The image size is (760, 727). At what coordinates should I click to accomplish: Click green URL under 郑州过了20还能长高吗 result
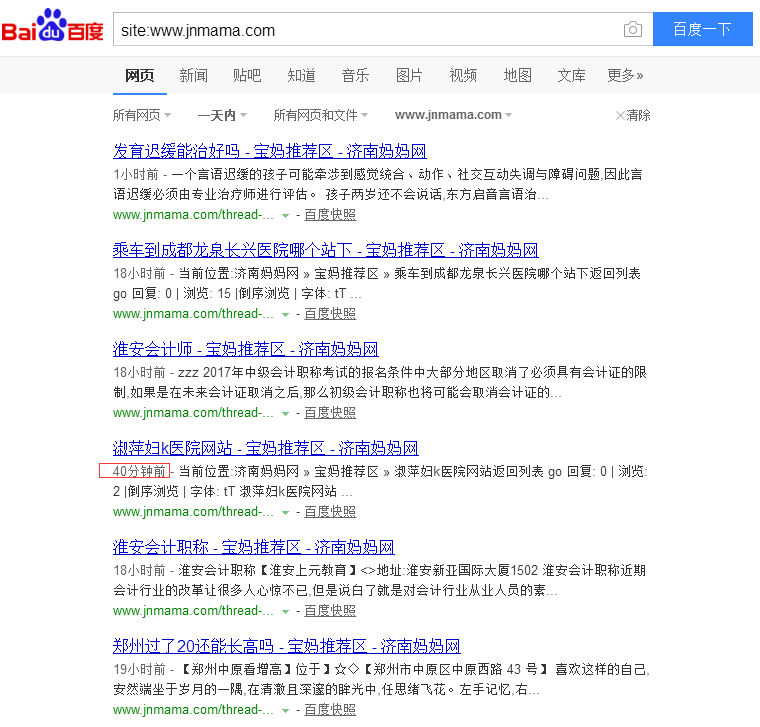tap(193, 709)
